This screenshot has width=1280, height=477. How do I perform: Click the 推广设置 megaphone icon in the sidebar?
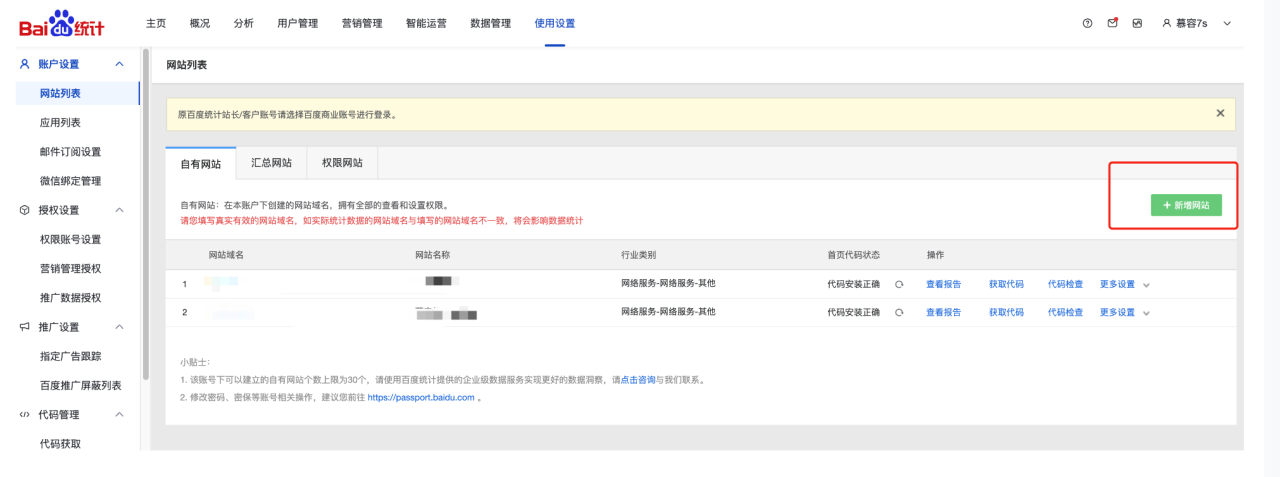coord(25,327)
